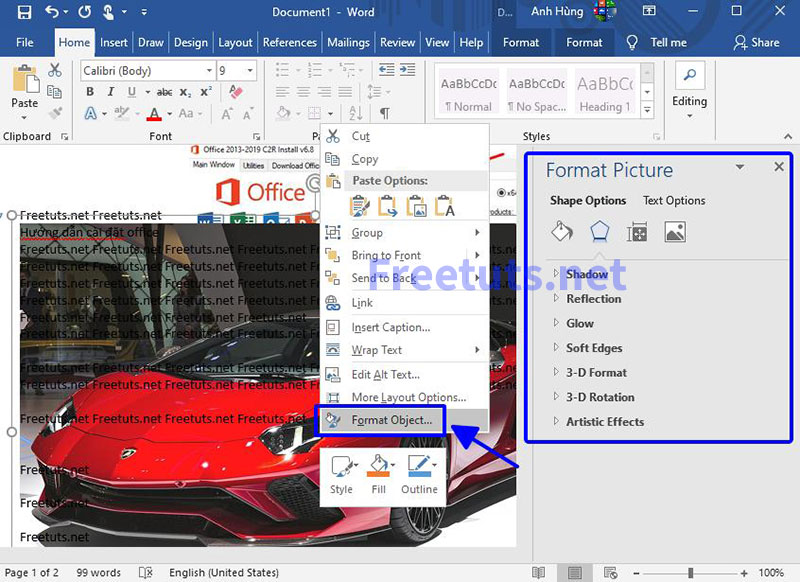Switch to the Text Options tab
Image resolution: width=800 pixels, height=582 pixels.
[x=674, y=200]
